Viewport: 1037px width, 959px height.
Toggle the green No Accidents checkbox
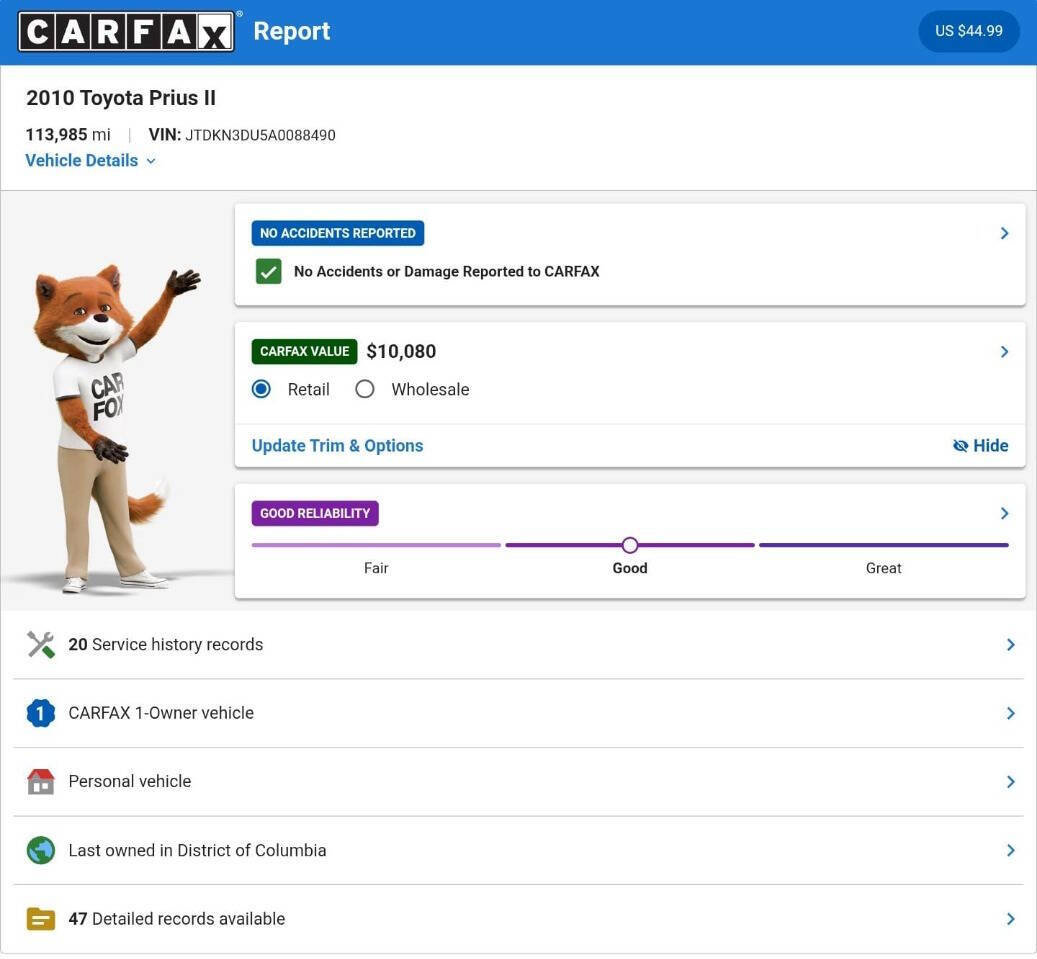268,272
